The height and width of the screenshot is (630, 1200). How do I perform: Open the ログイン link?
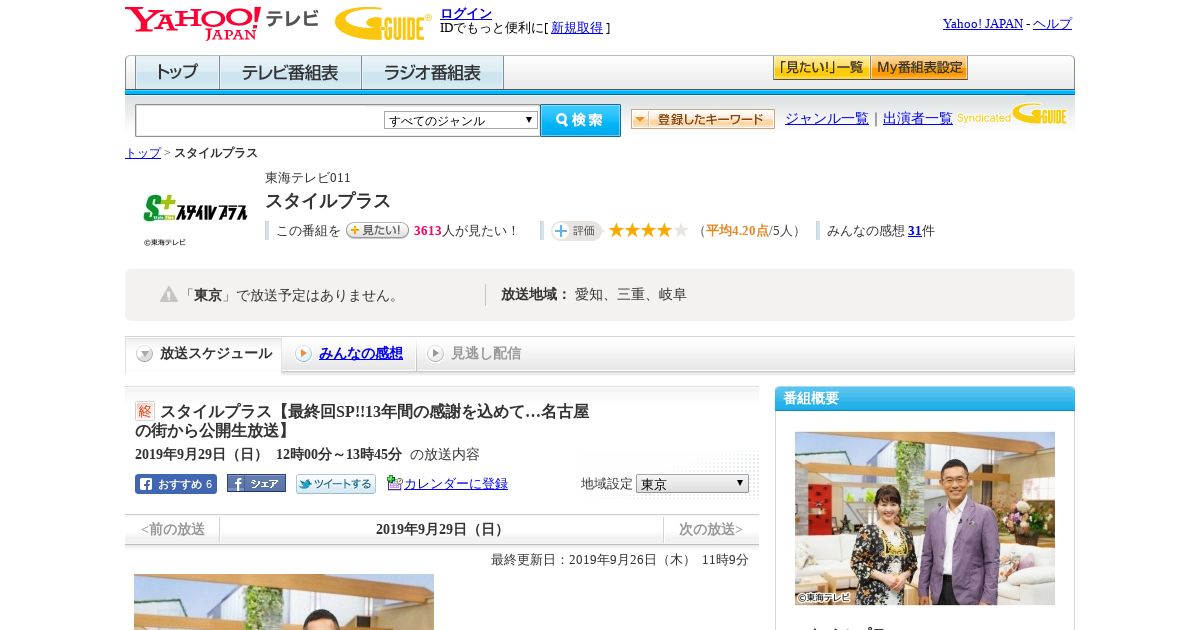(x=466, y=13)
